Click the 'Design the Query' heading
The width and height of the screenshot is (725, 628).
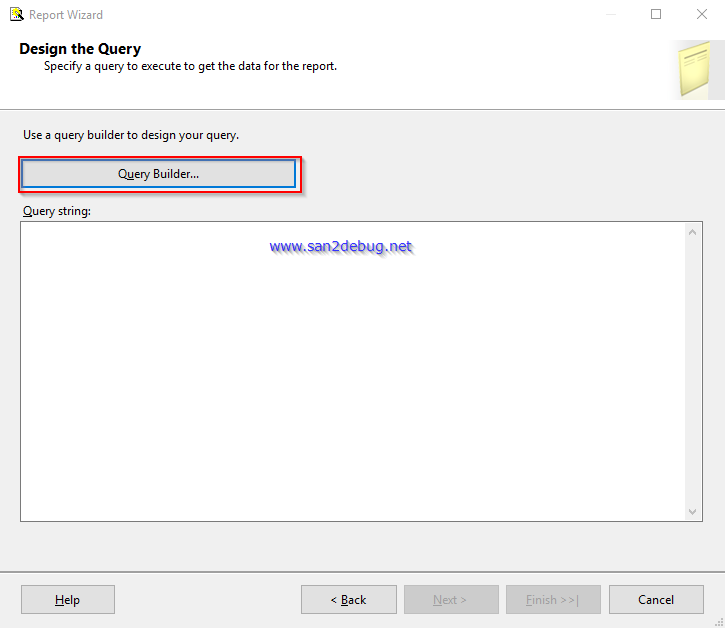(80, 49)
